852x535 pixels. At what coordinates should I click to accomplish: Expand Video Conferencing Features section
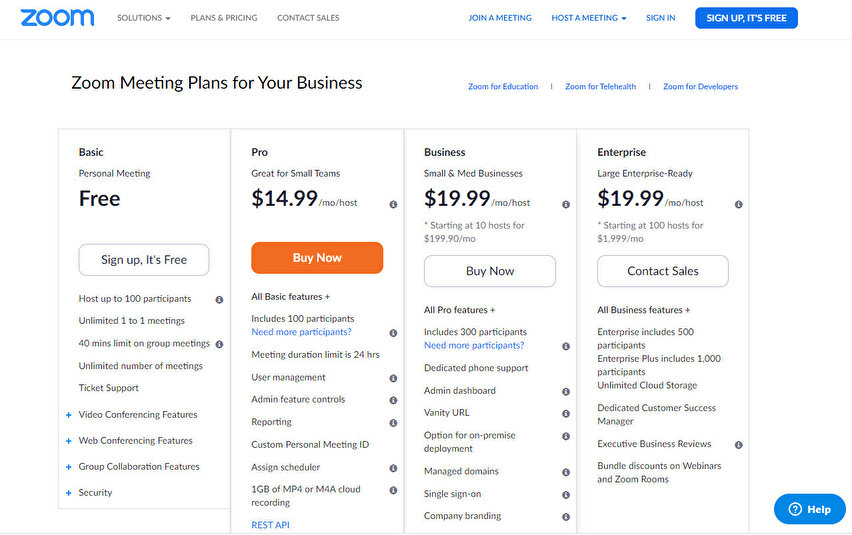(137, 415)
